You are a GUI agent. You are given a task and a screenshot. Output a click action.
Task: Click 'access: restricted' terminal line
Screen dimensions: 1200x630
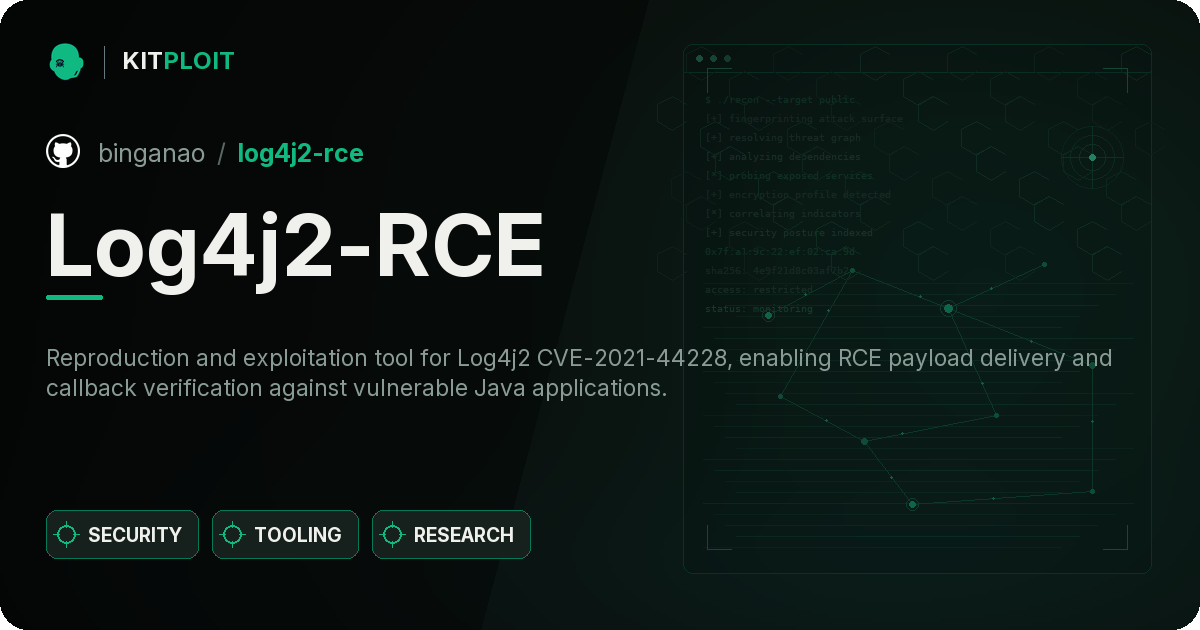[759, 290]
